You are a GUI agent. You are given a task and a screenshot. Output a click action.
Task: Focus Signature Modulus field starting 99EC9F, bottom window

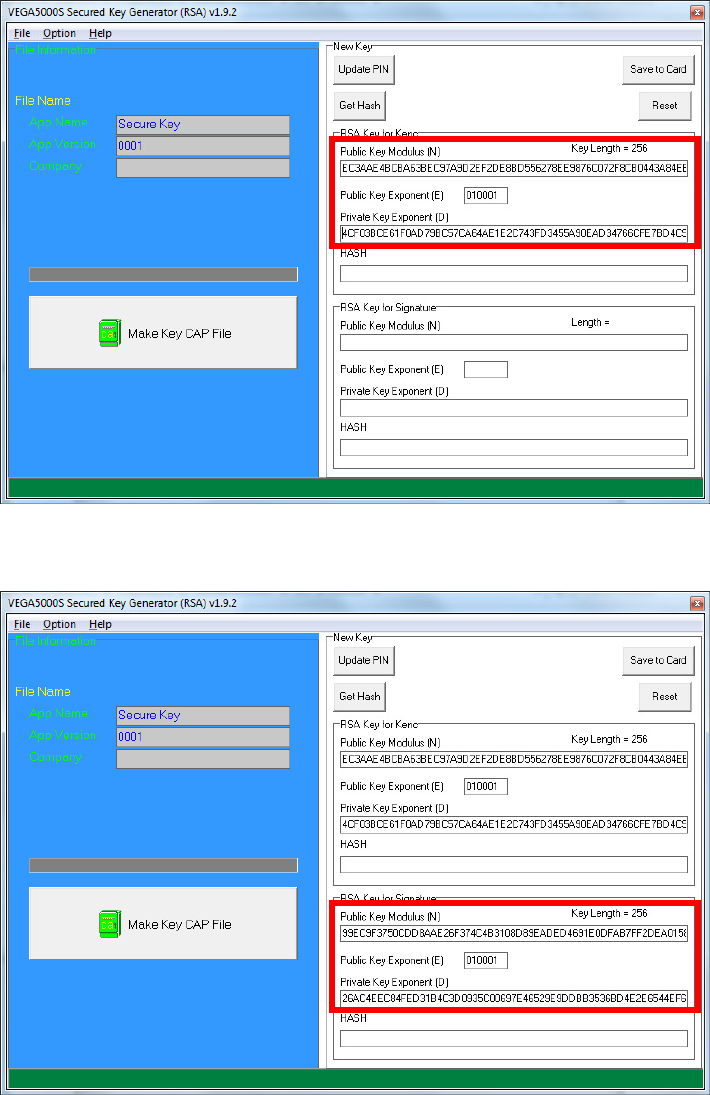[514, 933]
